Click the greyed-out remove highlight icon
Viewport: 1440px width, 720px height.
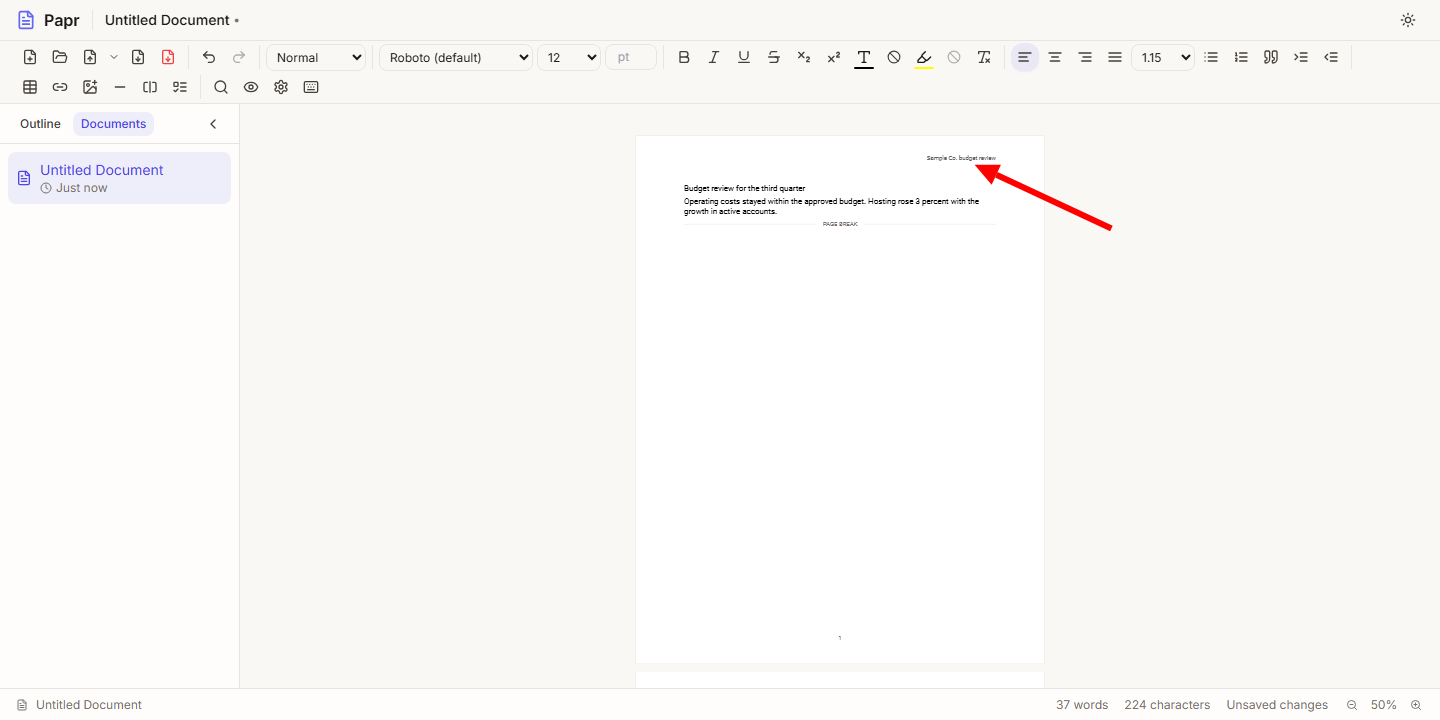tap(954, 57)
